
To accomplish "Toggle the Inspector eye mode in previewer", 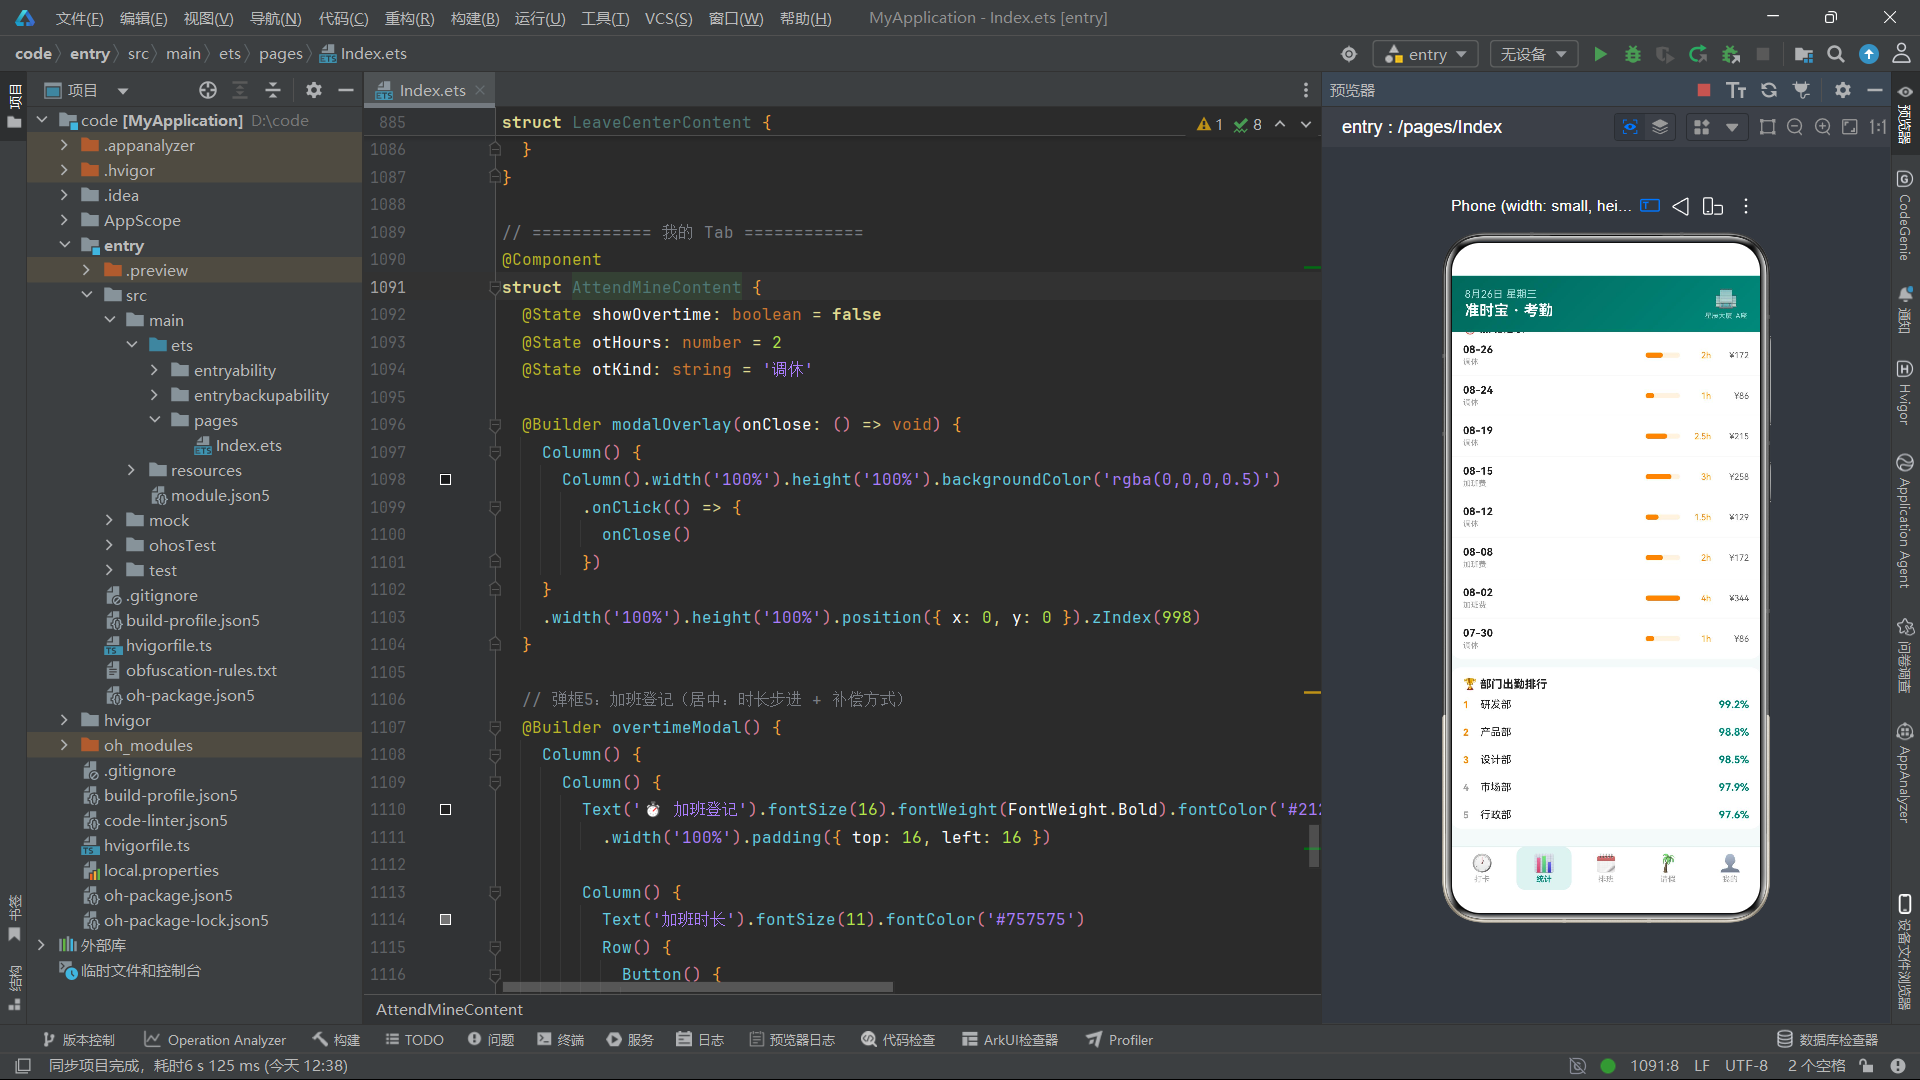I will pyautogui.click(x=1630, y=127).
